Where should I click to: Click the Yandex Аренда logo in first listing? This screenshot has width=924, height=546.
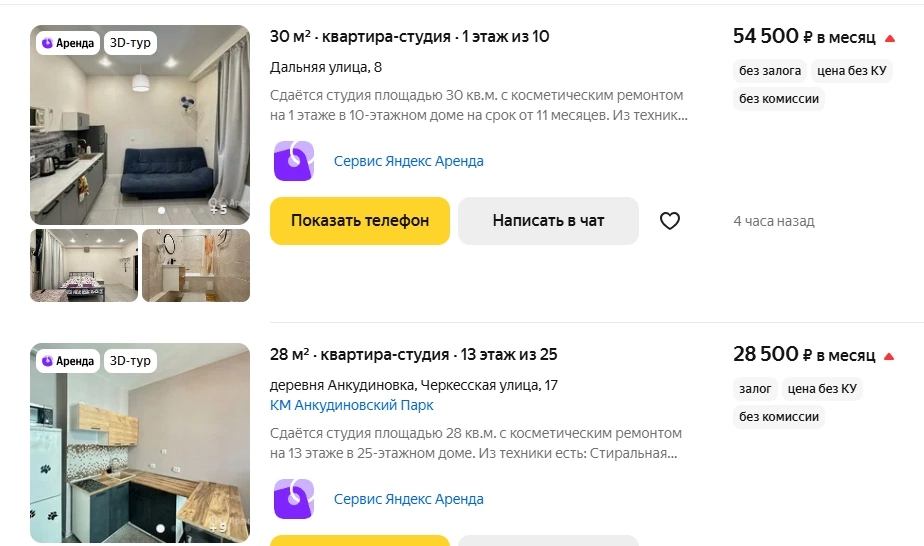tap(293, 161)
